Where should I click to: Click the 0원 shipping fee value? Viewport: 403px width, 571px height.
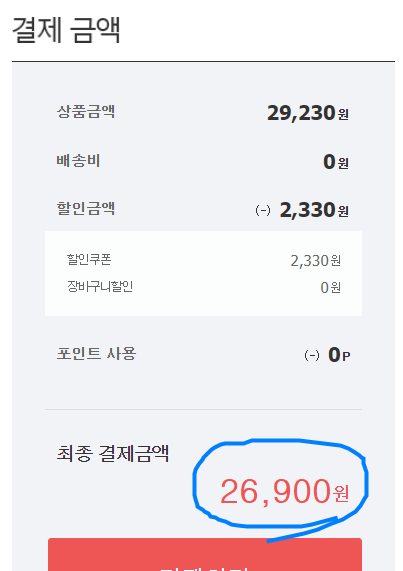click(336, 162)
